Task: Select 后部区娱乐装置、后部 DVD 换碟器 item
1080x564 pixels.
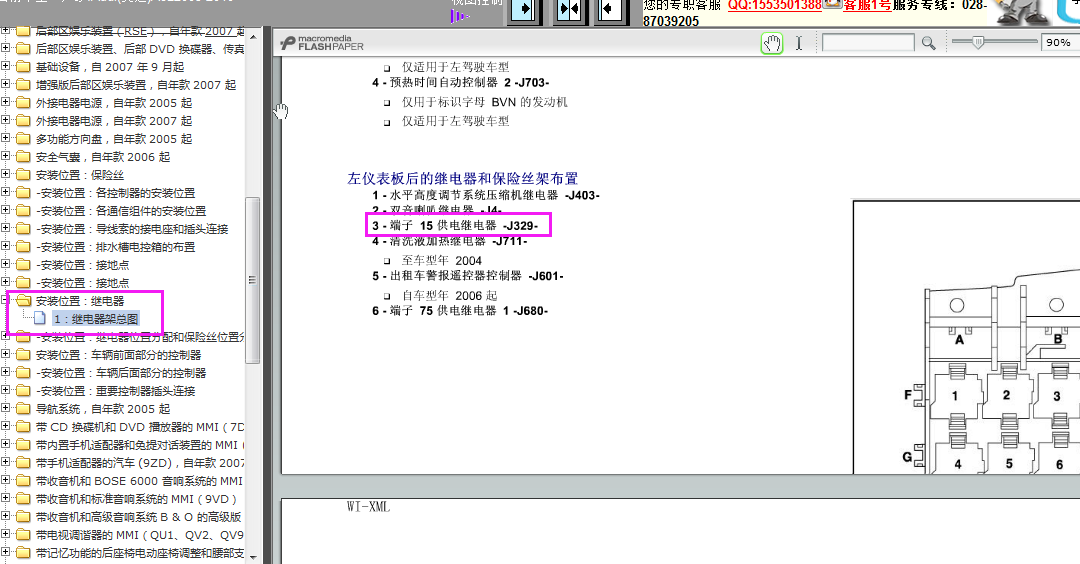Action: [140, 49]
